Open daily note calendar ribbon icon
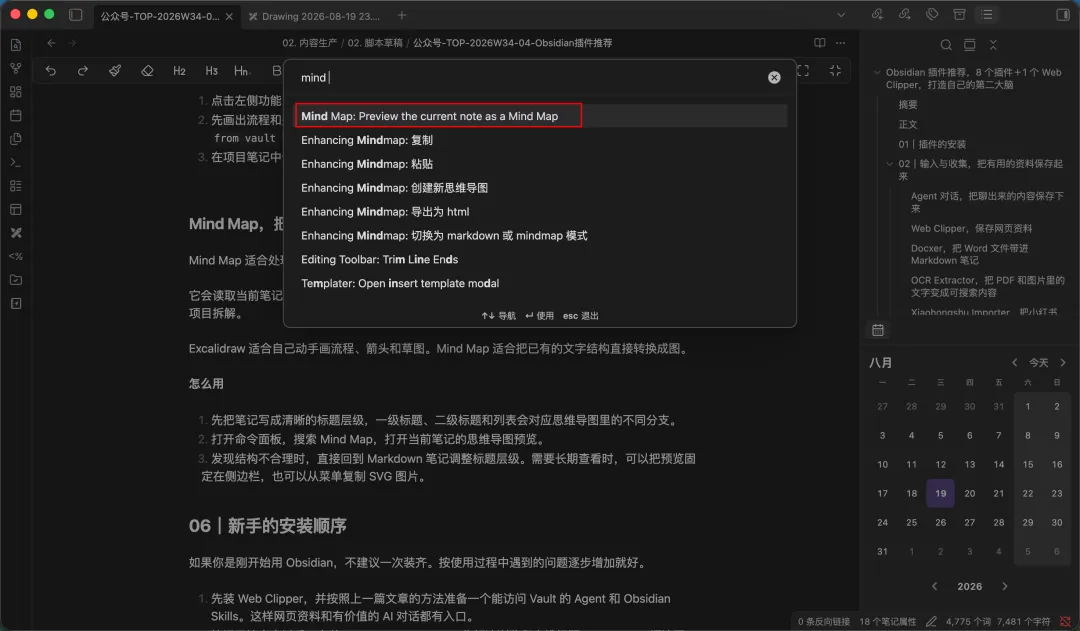The width and height of the screenshot is (1080, 631). (16, 115)
